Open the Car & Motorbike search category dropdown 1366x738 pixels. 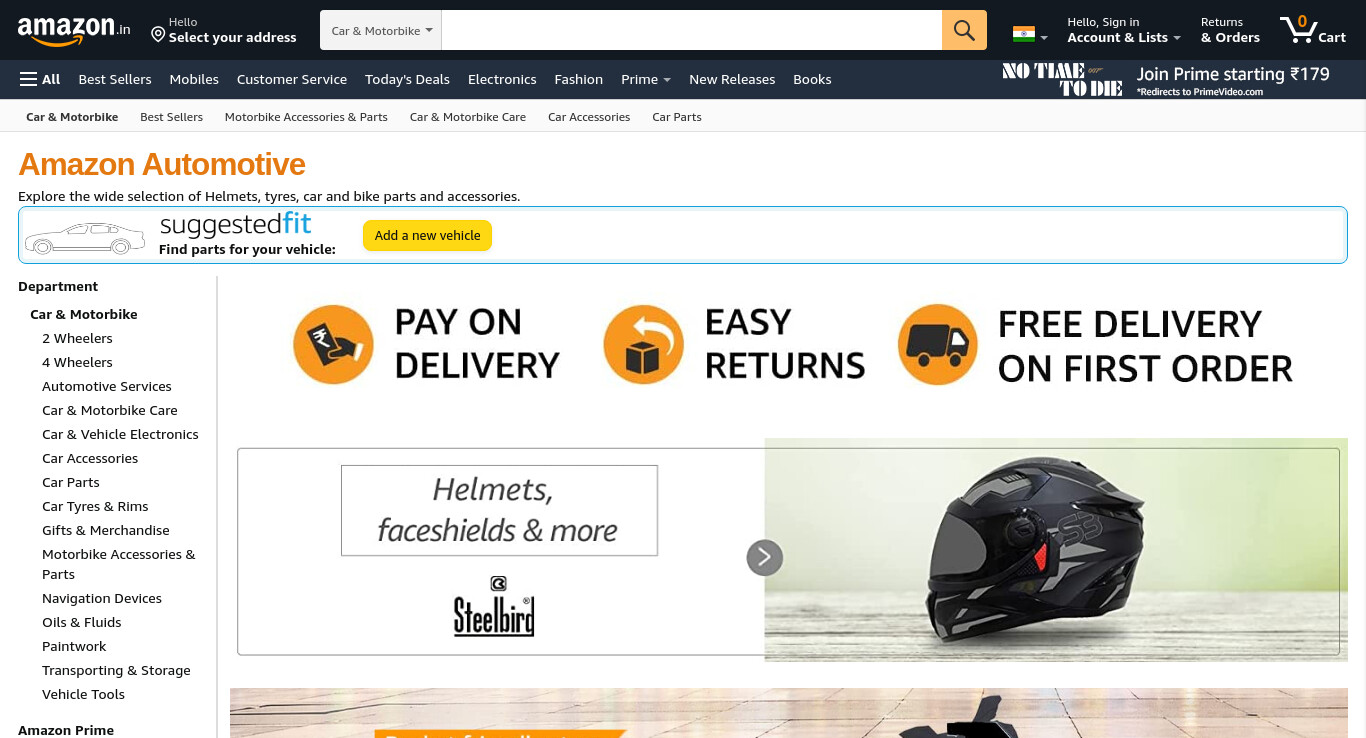[381, 30]
